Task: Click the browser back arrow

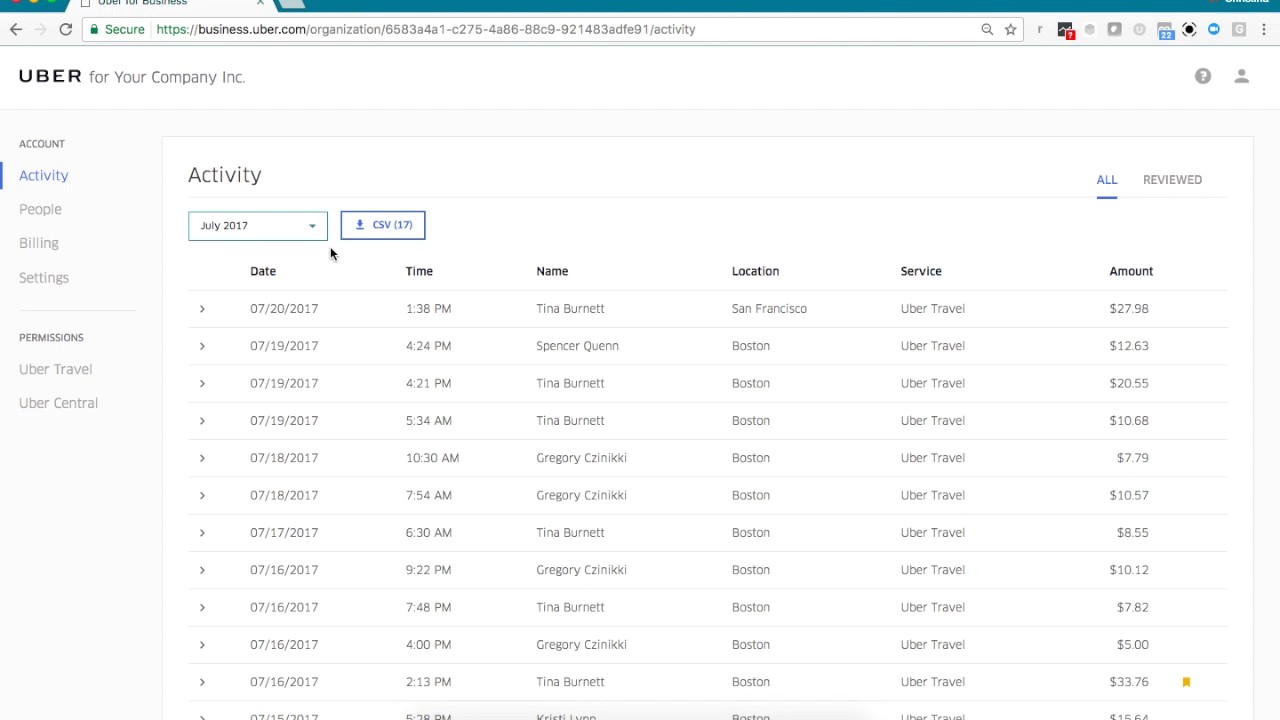Action: pos(16,29)
